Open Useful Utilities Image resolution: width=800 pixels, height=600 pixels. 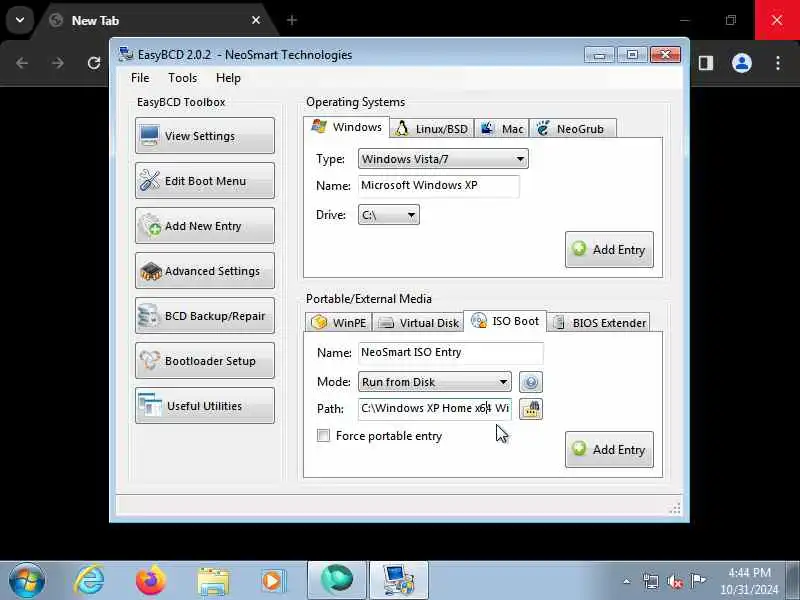point(205,406)
